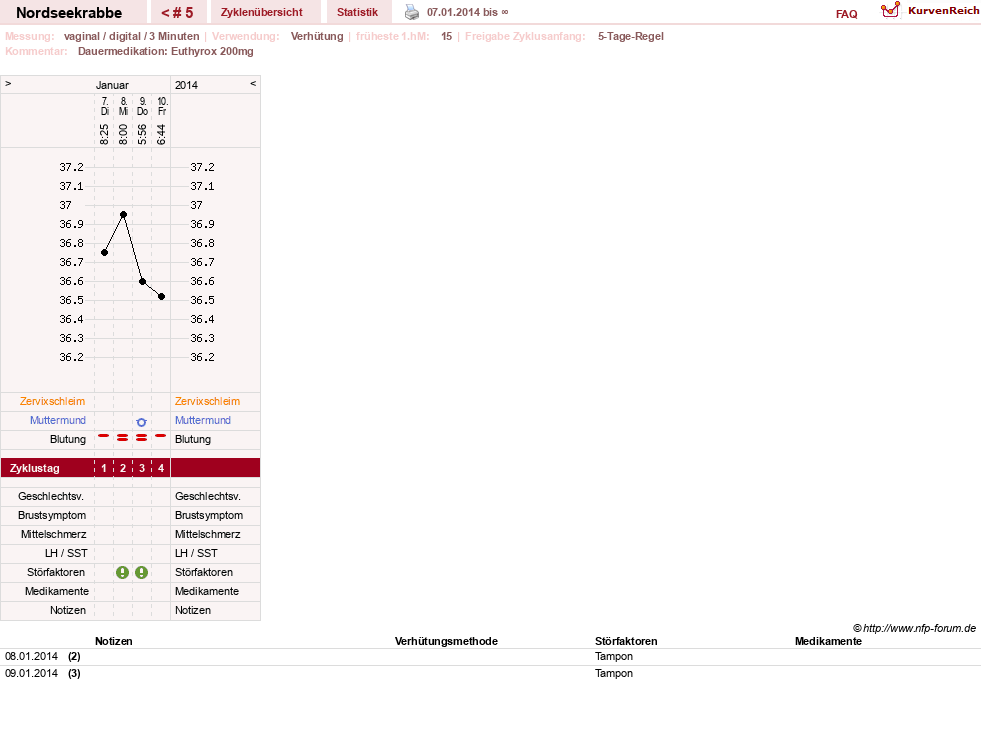Viewport: 981px width, 740px height.
Task: Click the '2014' year header
Action: 186,85
